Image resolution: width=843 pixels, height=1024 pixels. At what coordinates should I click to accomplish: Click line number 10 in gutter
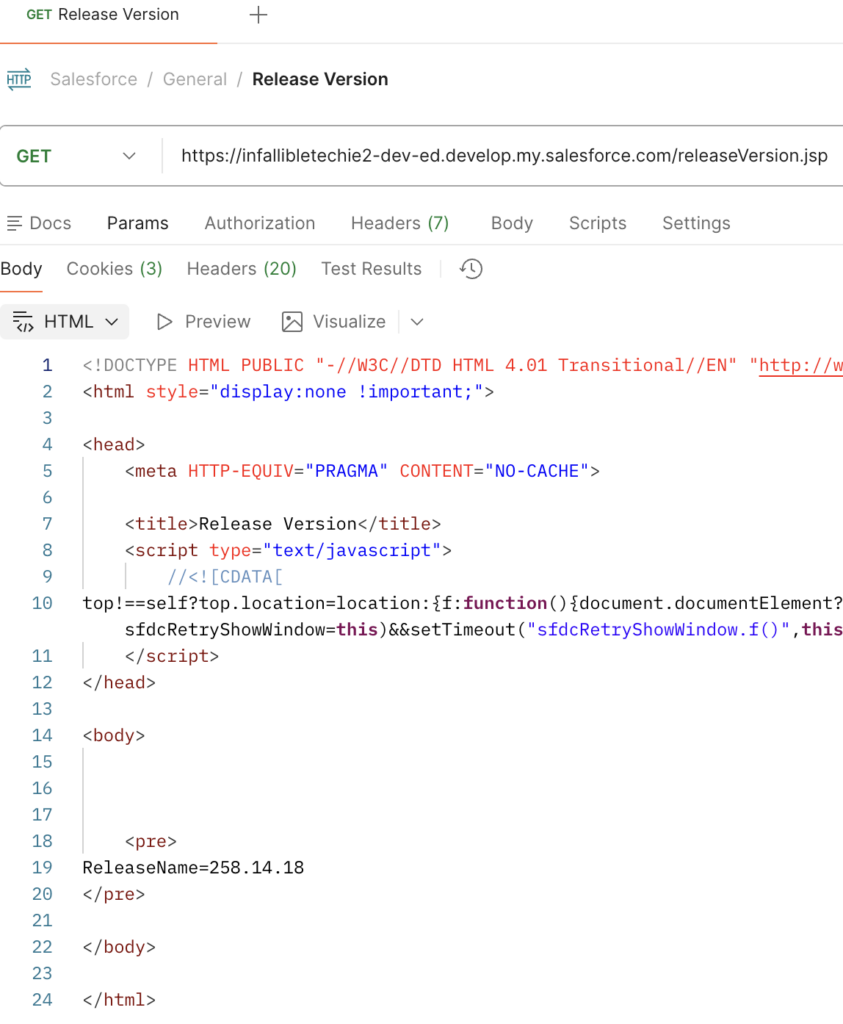coord(42,603)
